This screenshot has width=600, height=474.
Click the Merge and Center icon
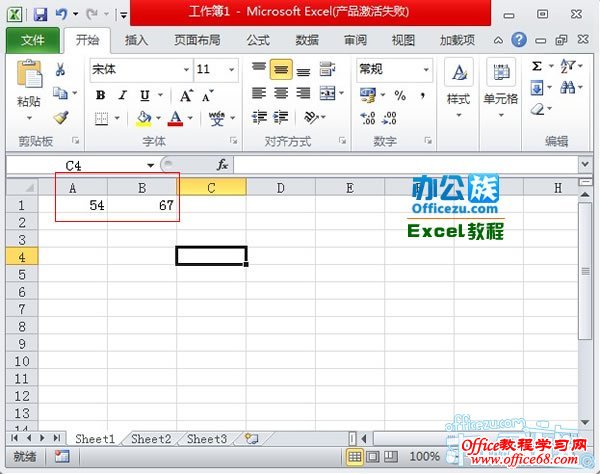coord(328,93)
